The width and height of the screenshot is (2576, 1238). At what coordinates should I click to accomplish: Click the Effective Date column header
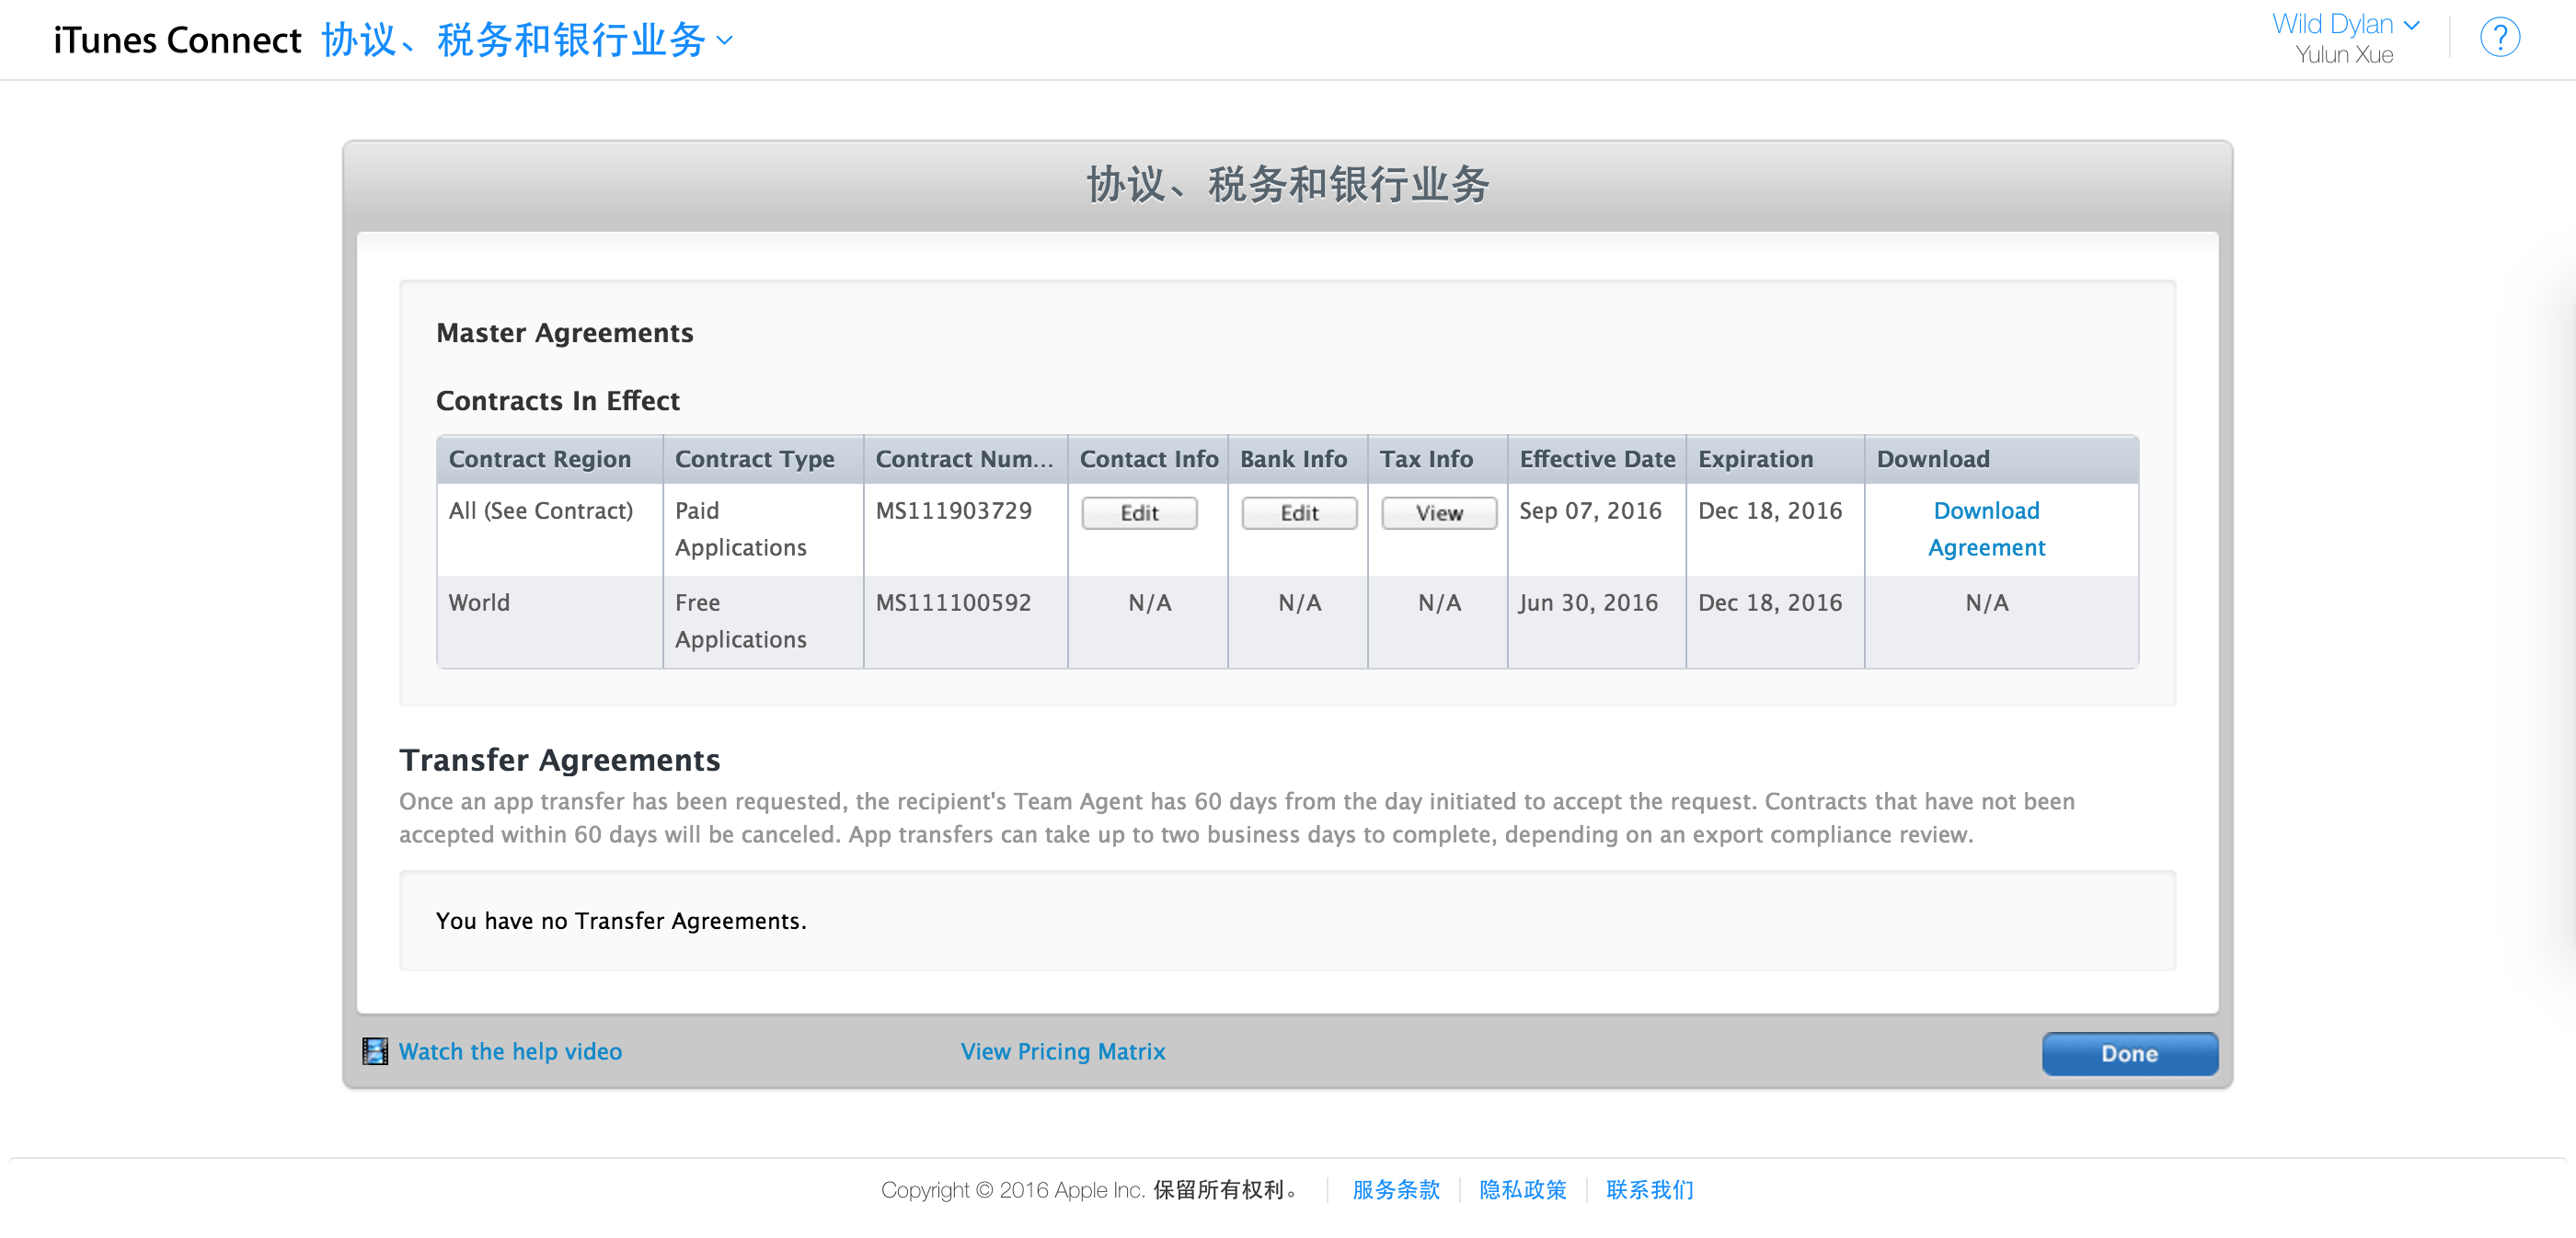tap(1596, 459)
